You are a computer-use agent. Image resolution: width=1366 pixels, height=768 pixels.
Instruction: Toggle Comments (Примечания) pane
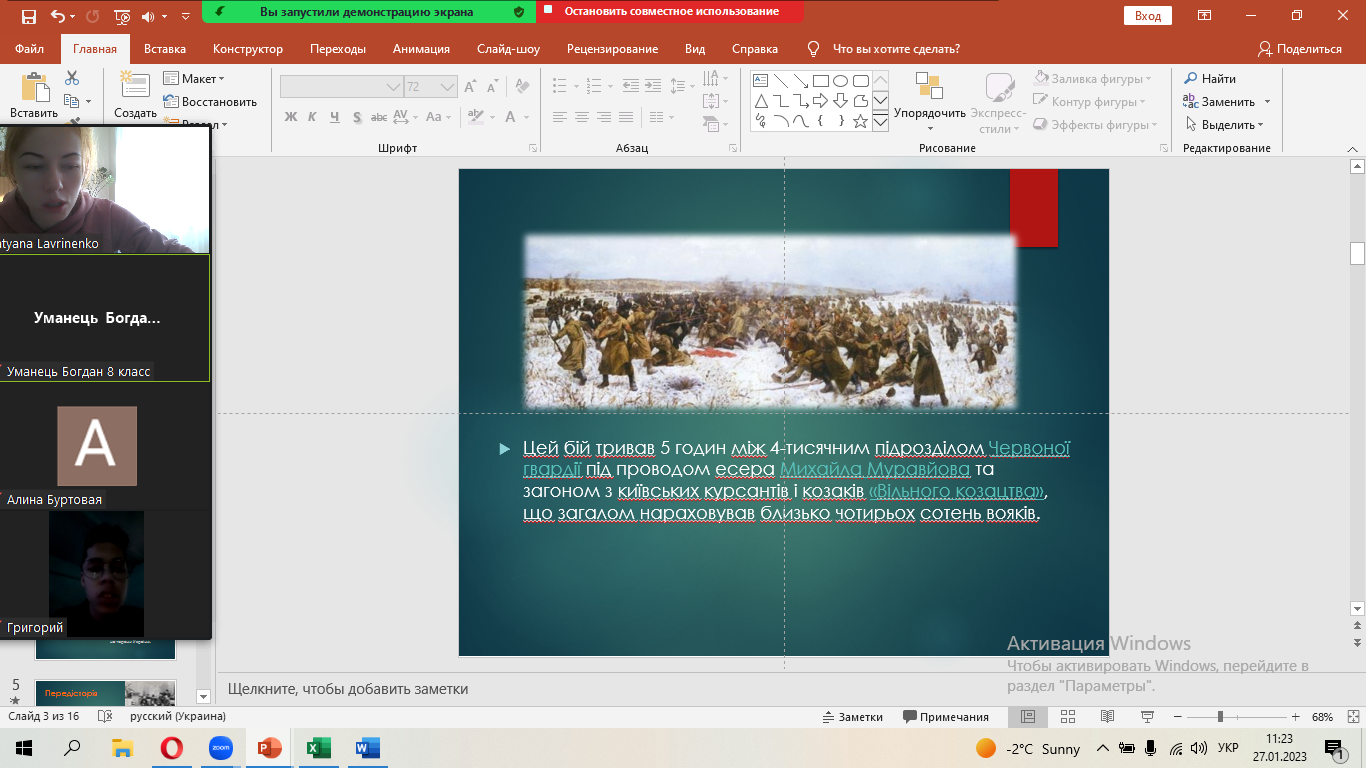[x=946, y=717]
